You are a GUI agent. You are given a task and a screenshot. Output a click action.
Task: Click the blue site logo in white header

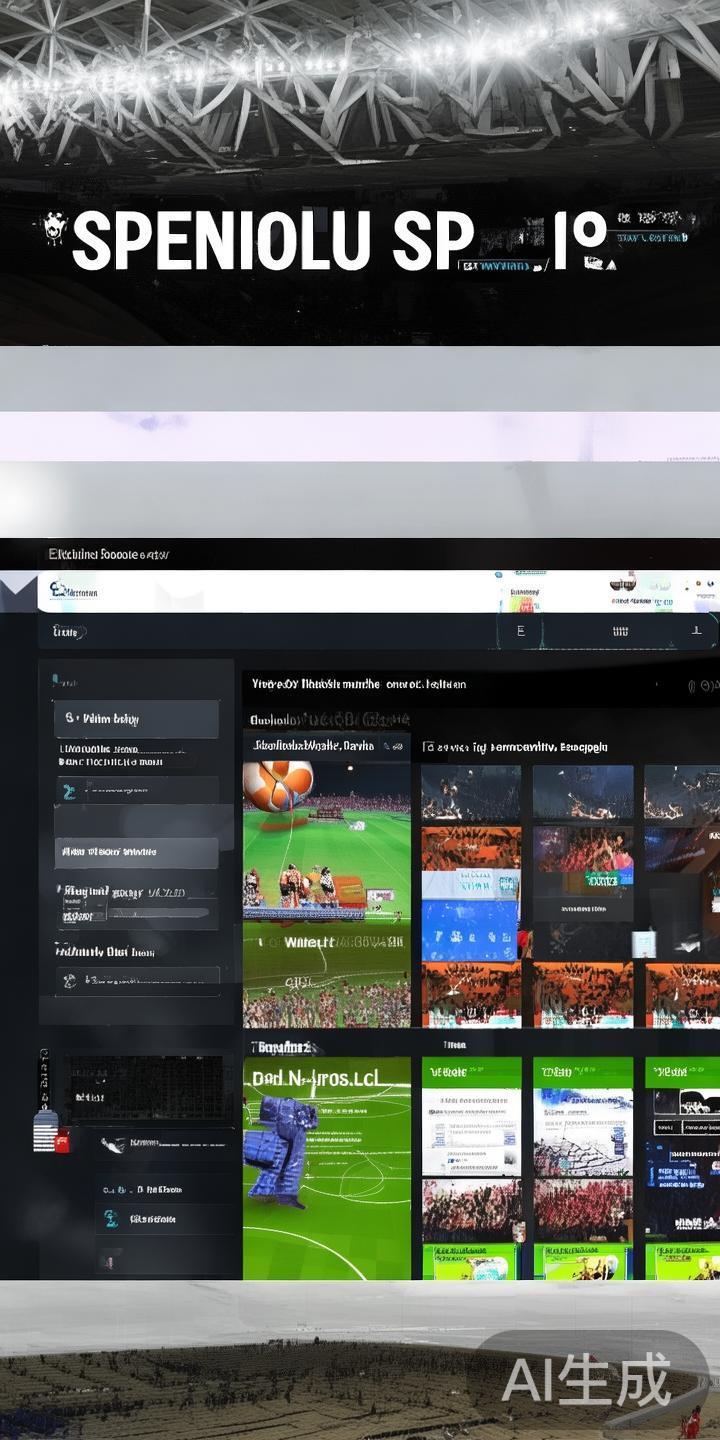tap(60, 591)
